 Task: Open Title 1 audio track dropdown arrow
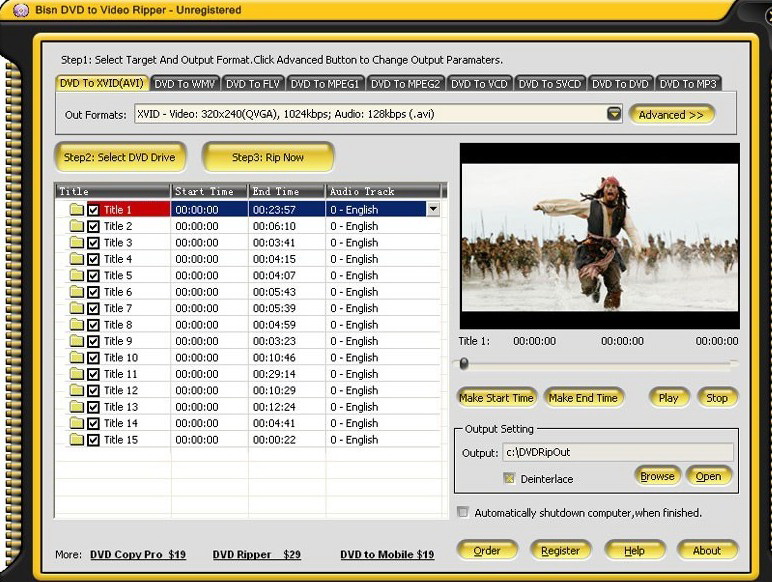coord(433,209)
